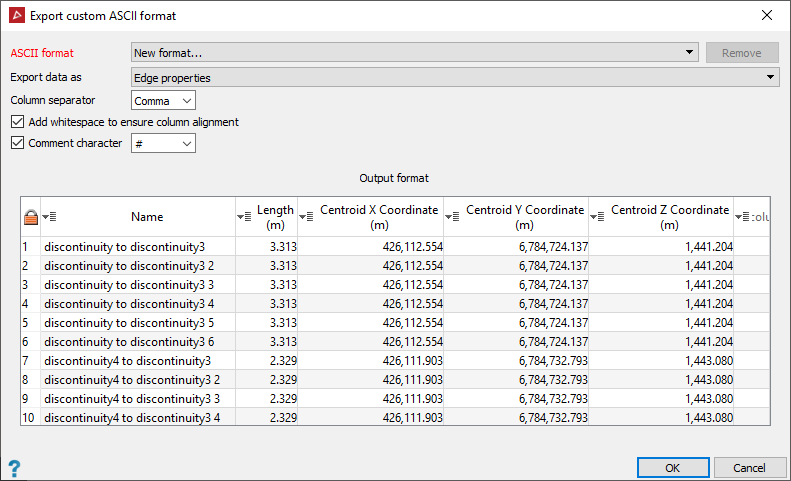Click row number 10 in the table
The width and height of the screenshot is (791, 481).
tap(30, 417)
